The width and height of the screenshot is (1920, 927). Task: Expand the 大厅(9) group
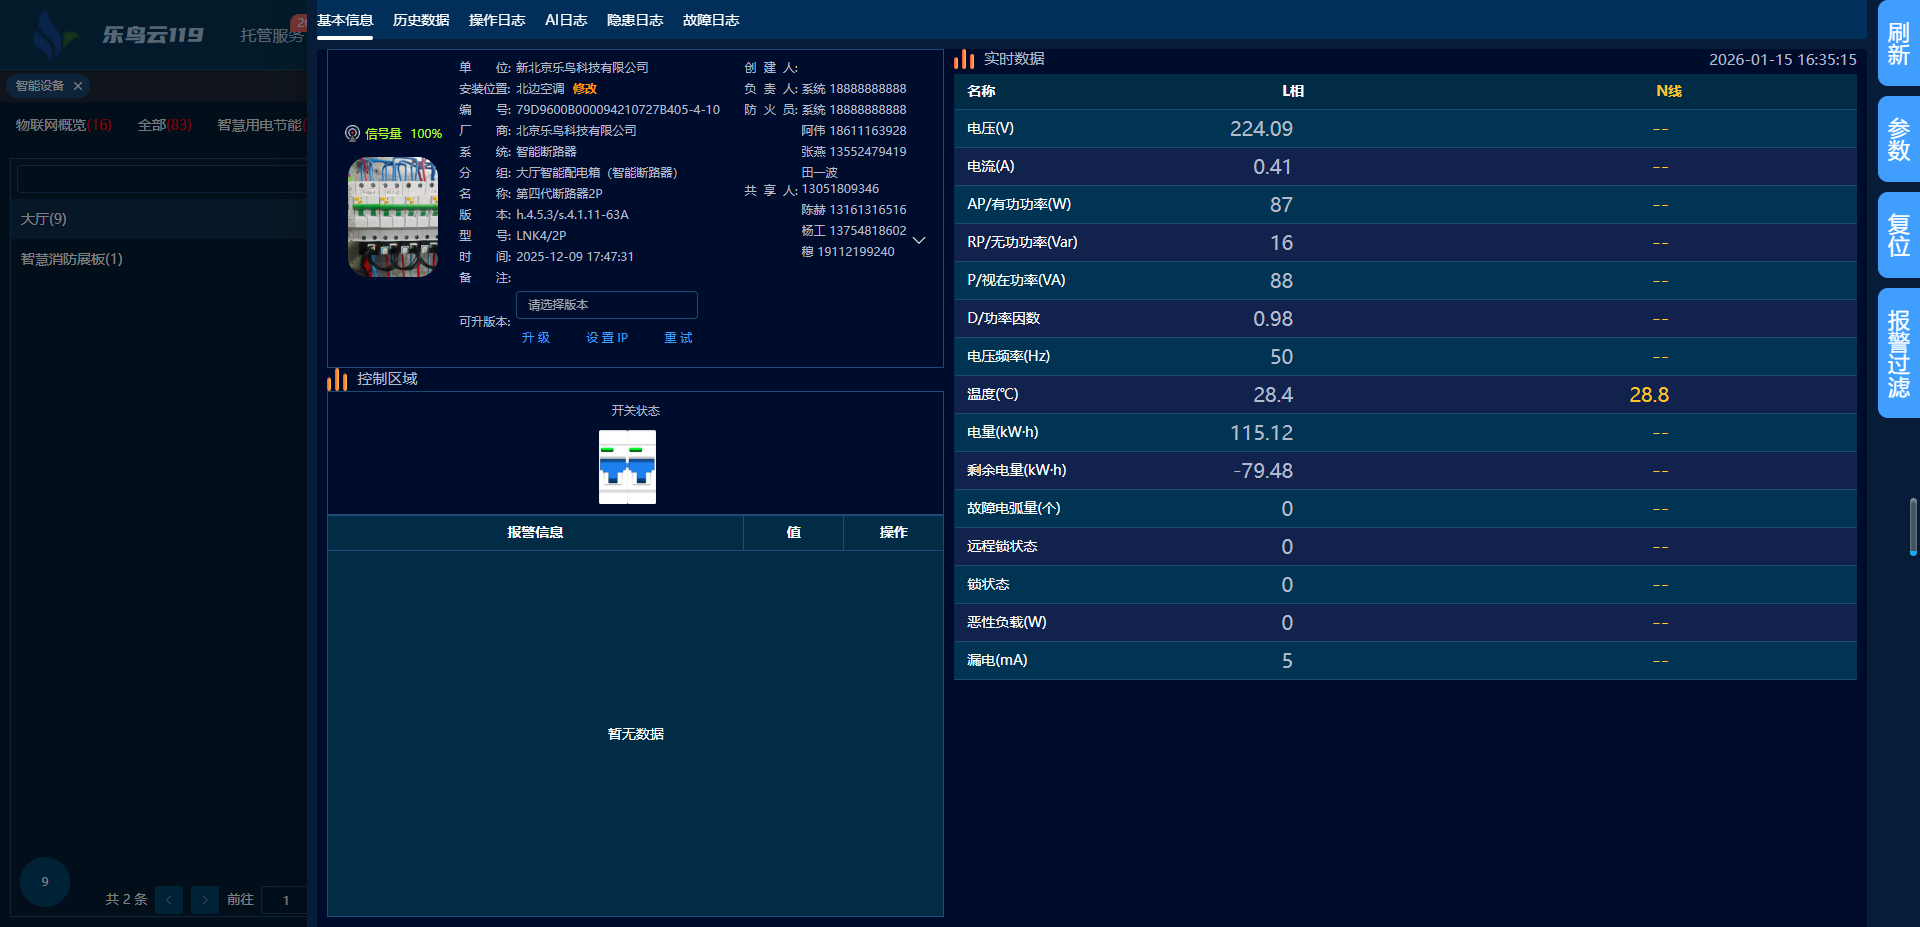44,219
